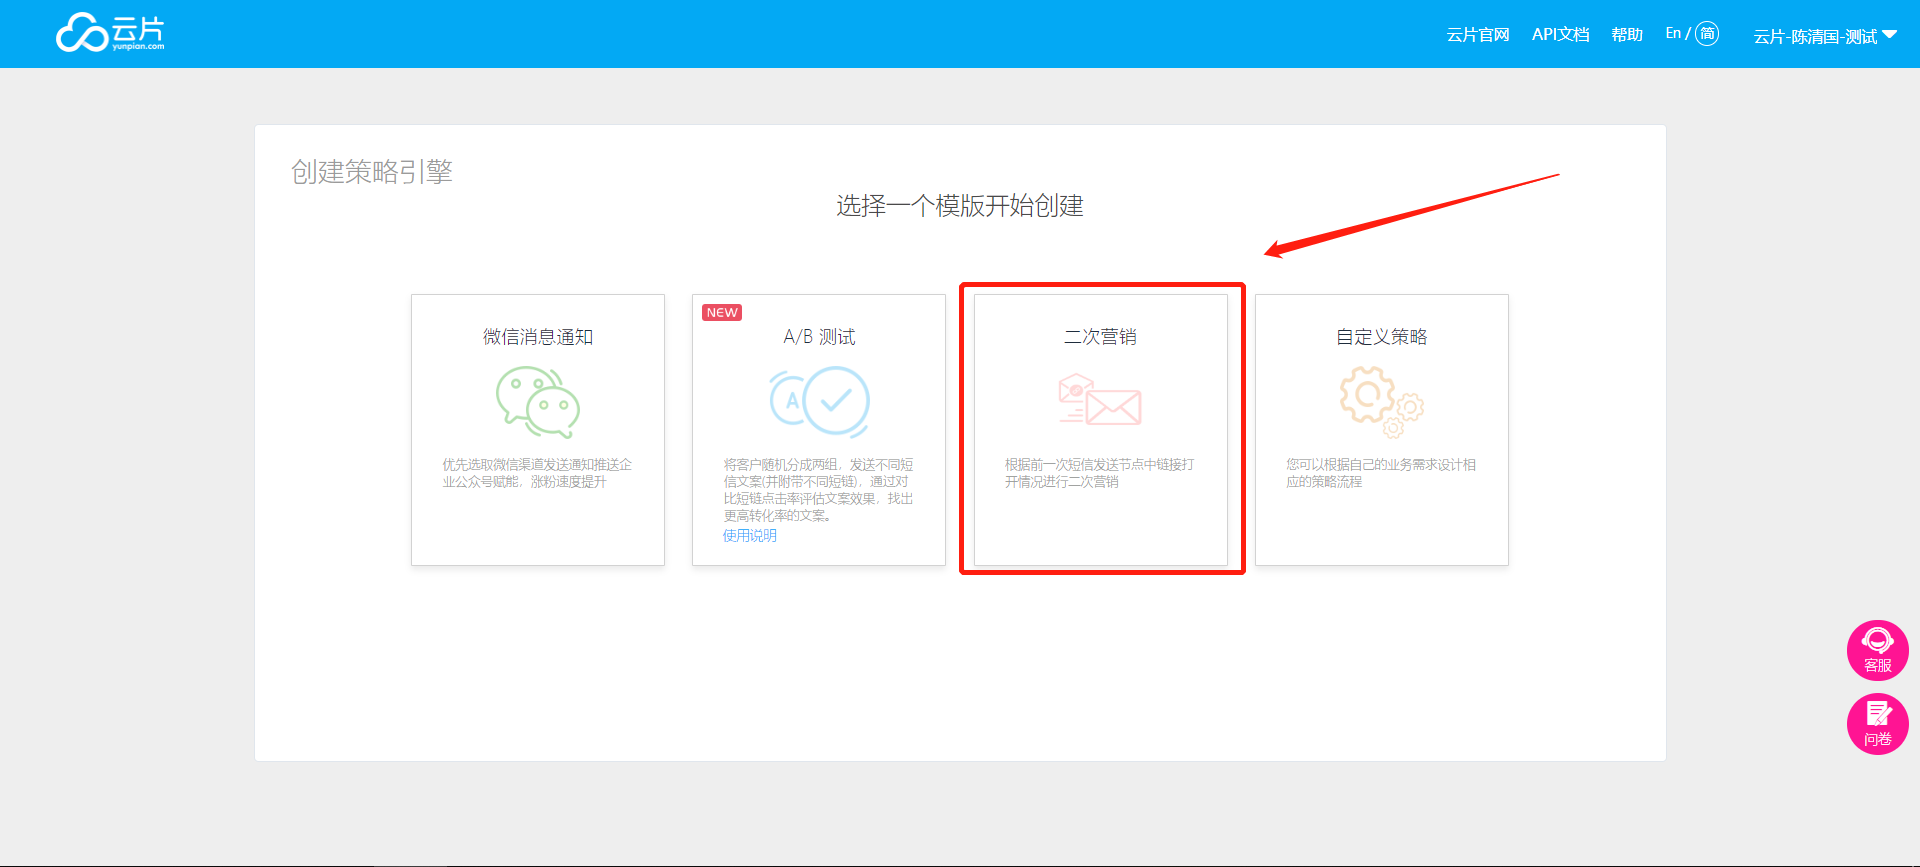This screenshot has width=1920, height=867.
Task: Open the API文档 link
Action: tap(1560, 35)
